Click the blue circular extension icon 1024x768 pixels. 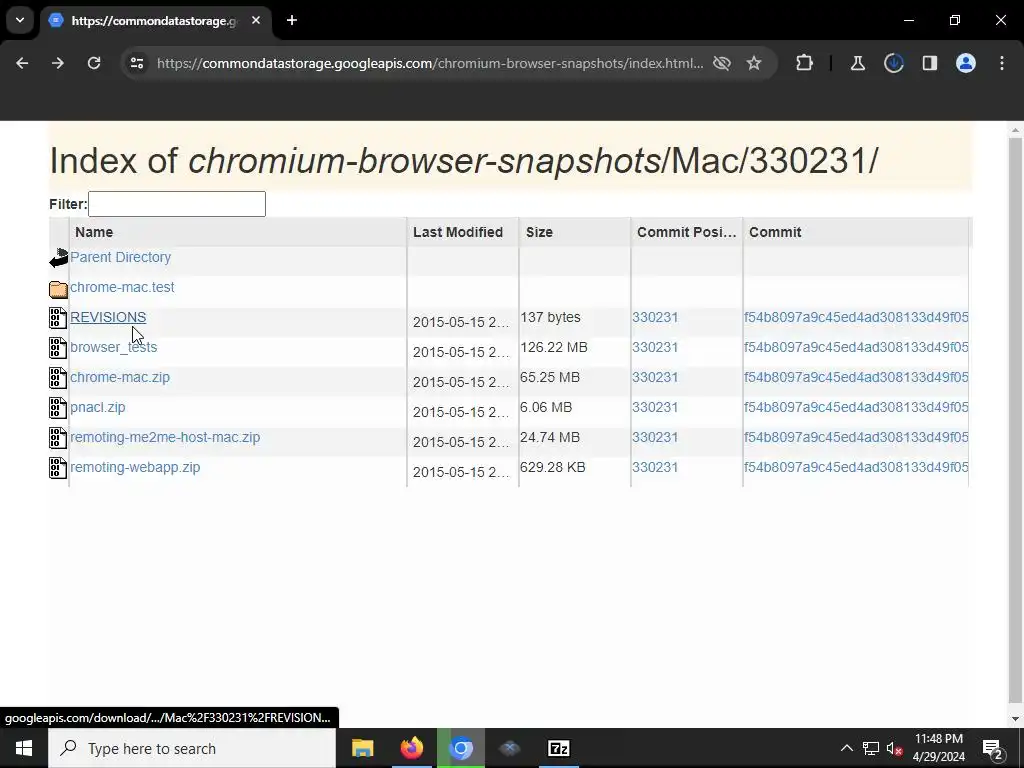pyautogui.click(x=893, y=63)
